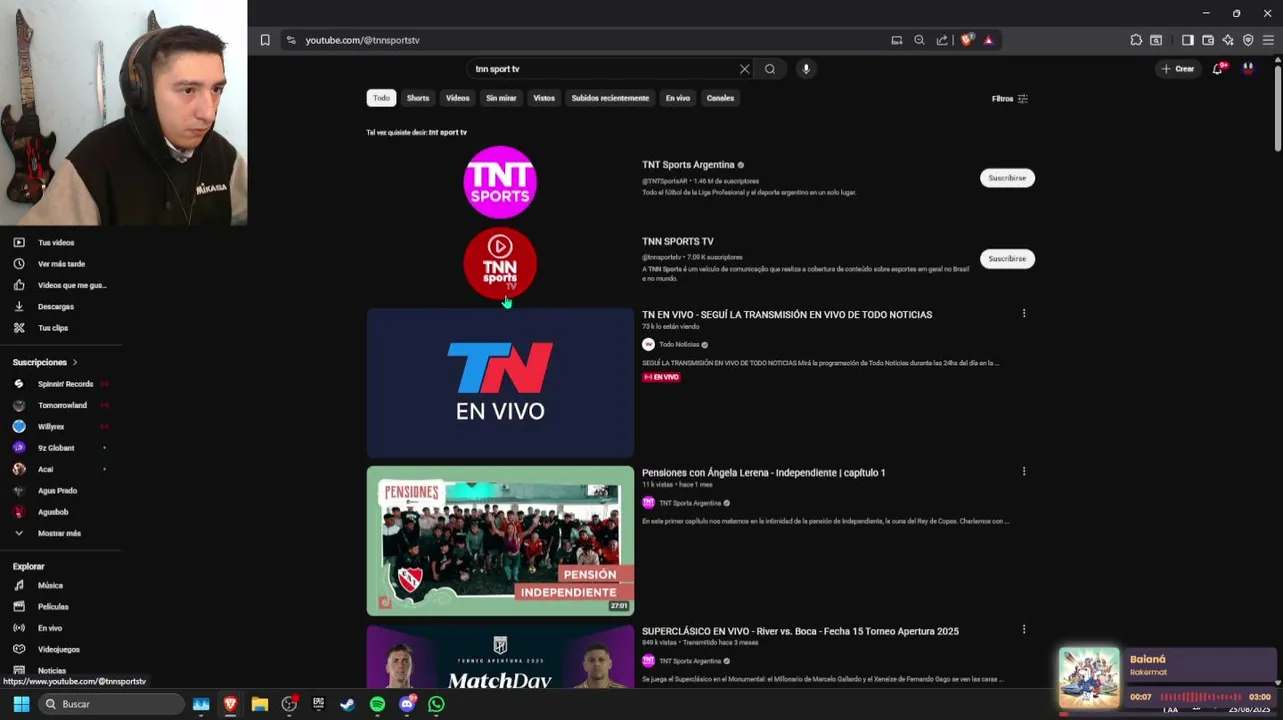Click the Brave Rewards triangle icon
1283x720 pixels.
(x=988, y=40)
